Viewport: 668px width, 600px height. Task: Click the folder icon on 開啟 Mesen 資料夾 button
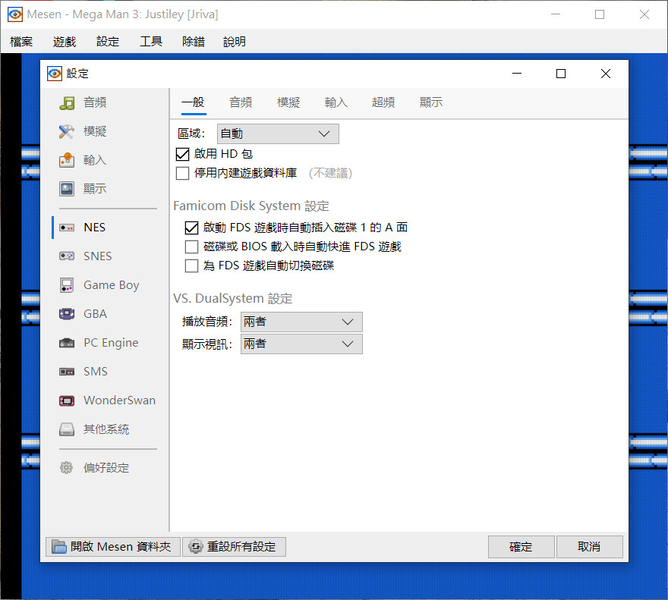point(59,547)
